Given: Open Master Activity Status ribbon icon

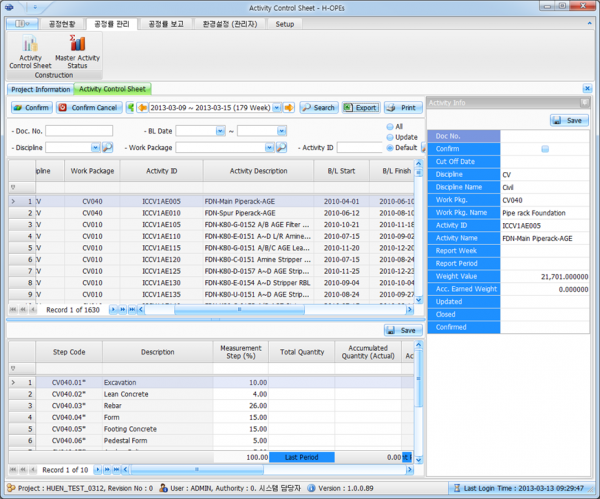Looking at the screenshot, I should tap(77, 52).
